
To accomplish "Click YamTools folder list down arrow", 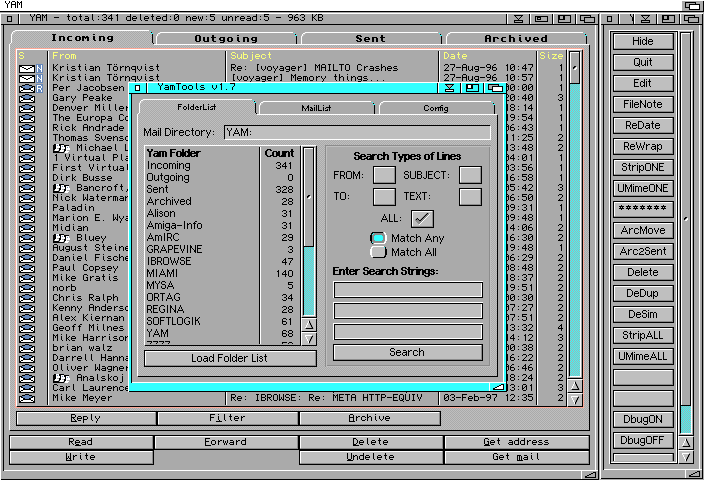I will pos(309,339).
